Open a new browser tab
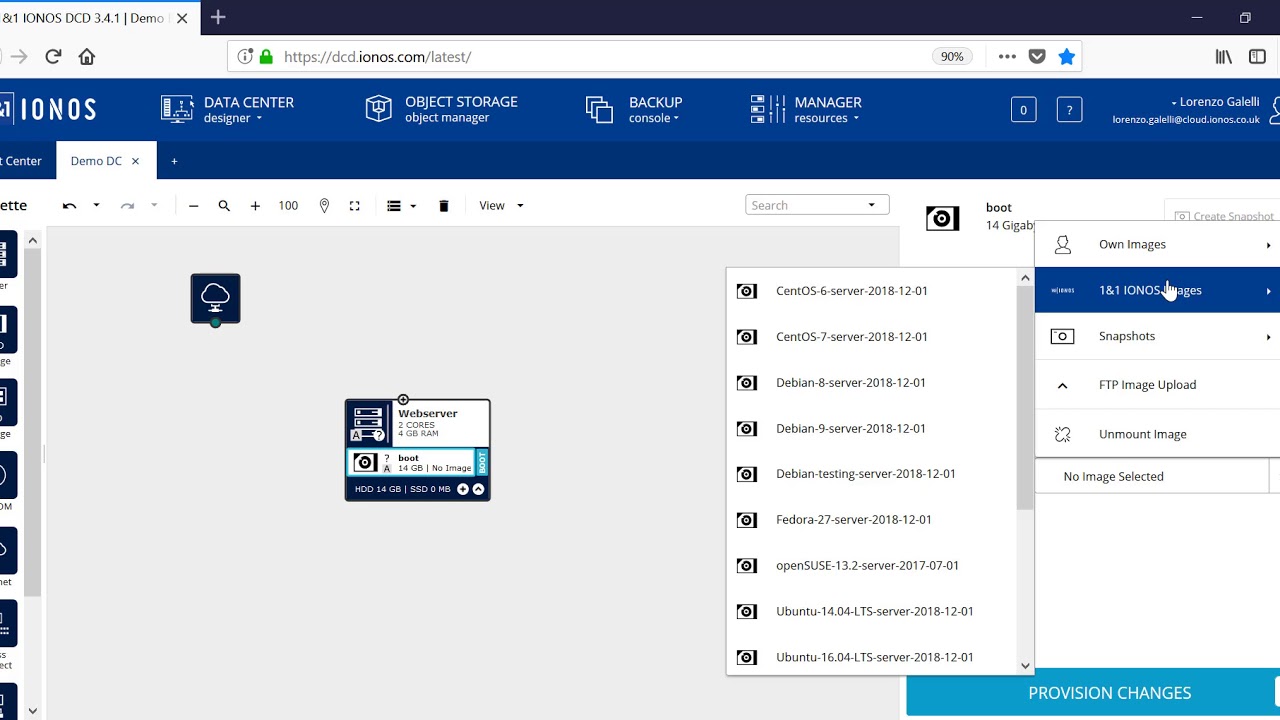 coord(218,17)
